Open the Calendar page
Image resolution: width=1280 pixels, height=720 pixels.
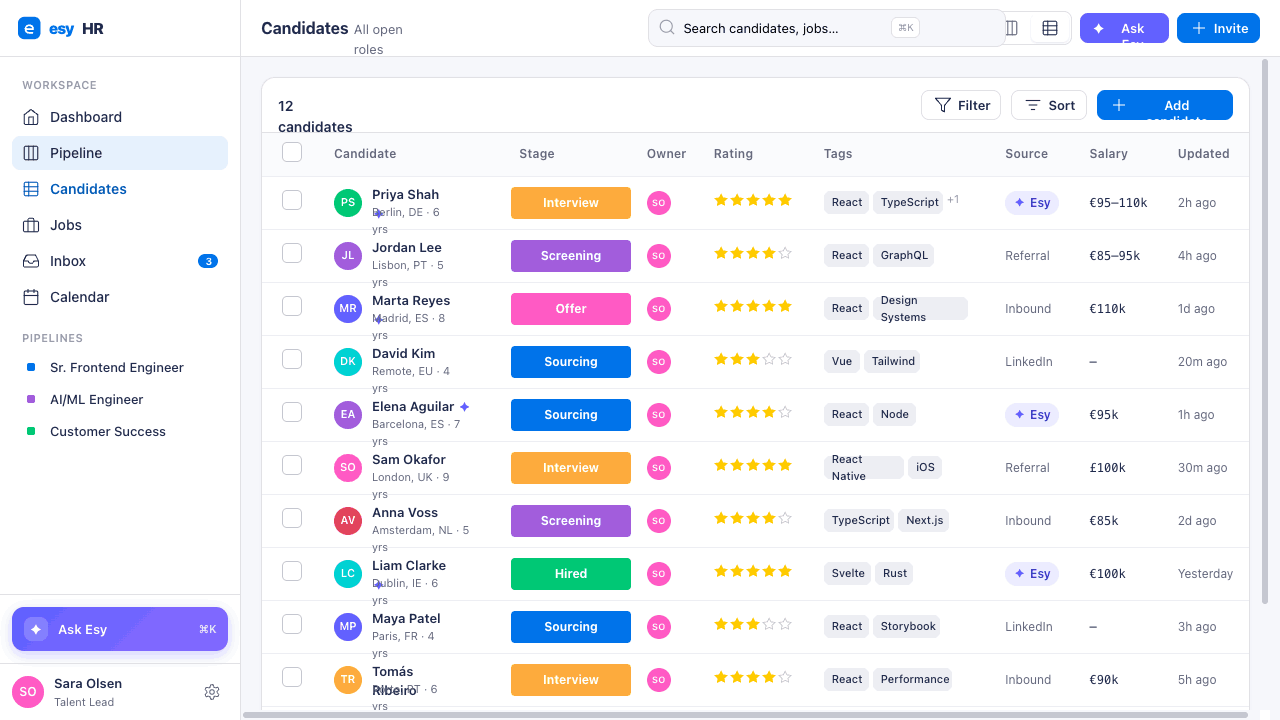pyautogui.click(x=120, y=297)
